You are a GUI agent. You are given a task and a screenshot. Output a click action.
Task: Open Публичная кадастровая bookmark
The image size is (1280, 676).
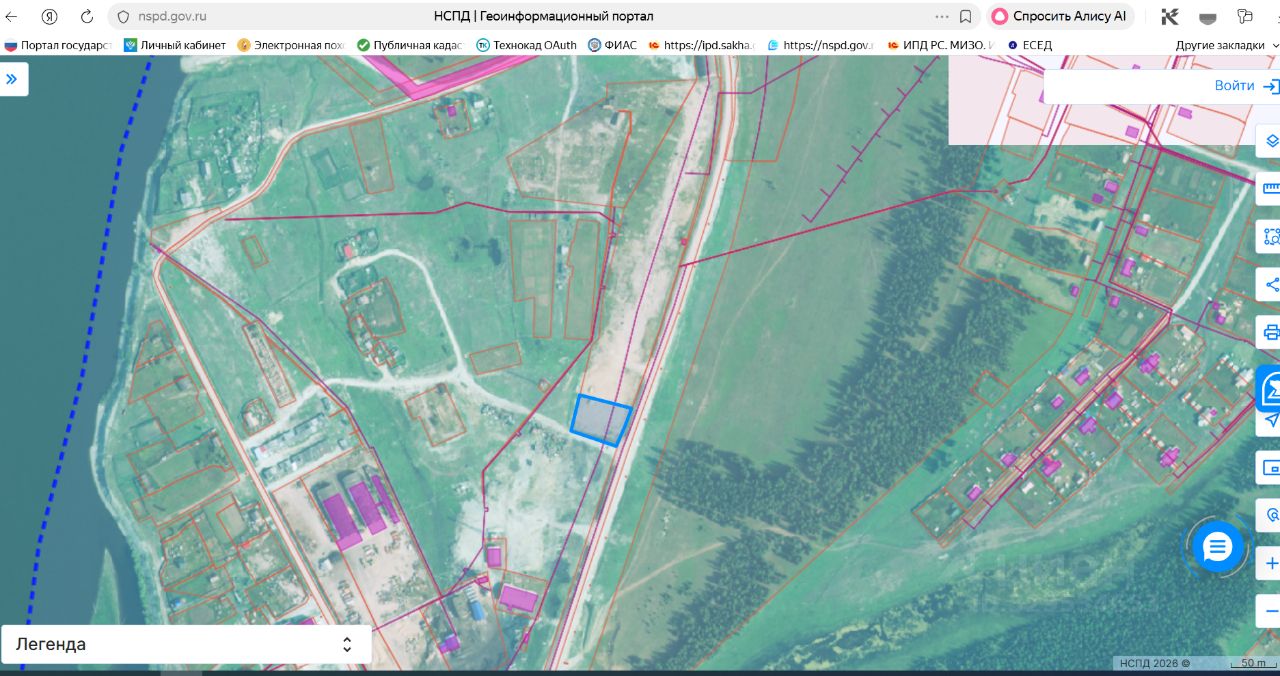(410, 45)
